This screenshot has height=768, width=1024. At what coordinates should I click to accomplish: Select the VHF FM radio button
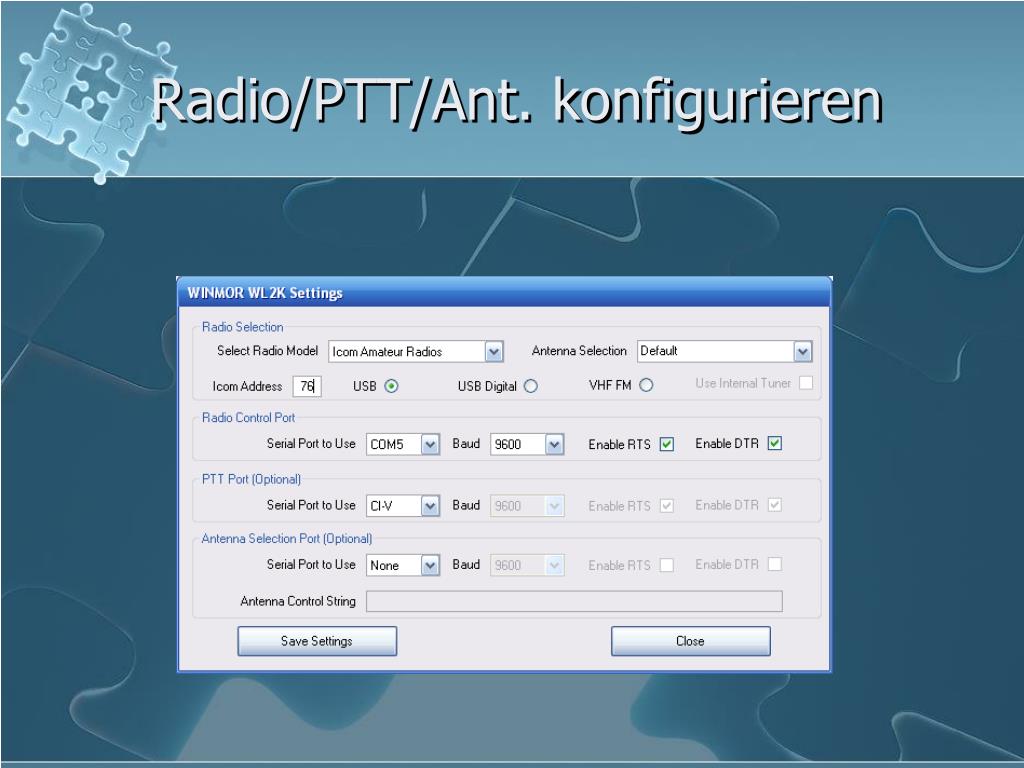646,385
